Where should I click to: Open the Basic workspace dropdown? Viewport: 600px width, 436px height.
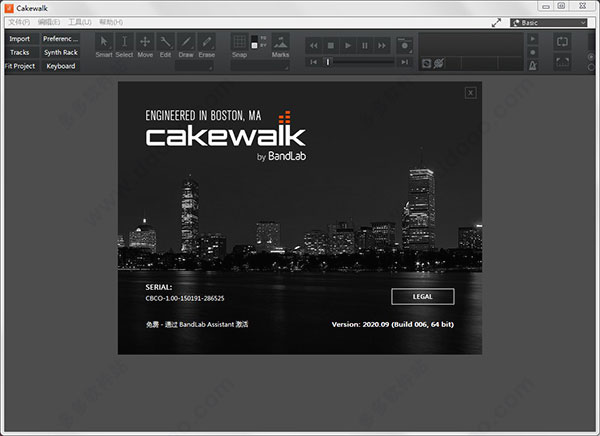548,23
